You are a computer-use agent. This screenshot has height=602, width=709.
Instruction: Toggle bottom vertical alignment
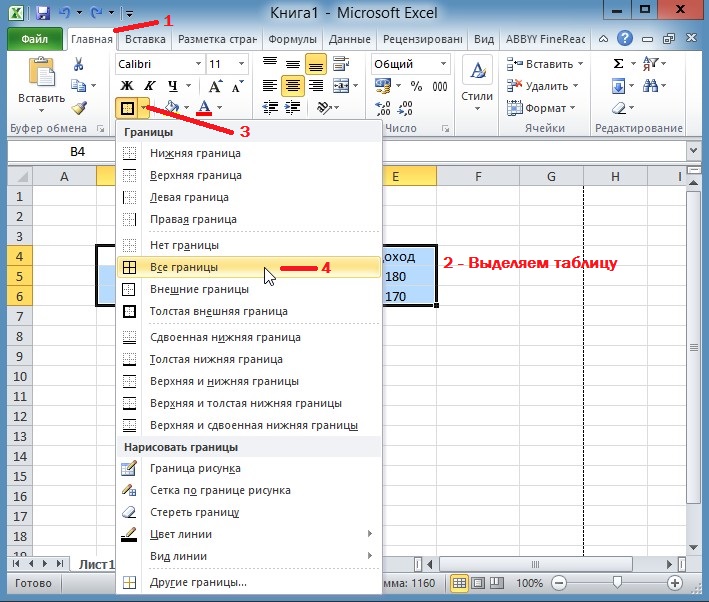tap(315, 64)
